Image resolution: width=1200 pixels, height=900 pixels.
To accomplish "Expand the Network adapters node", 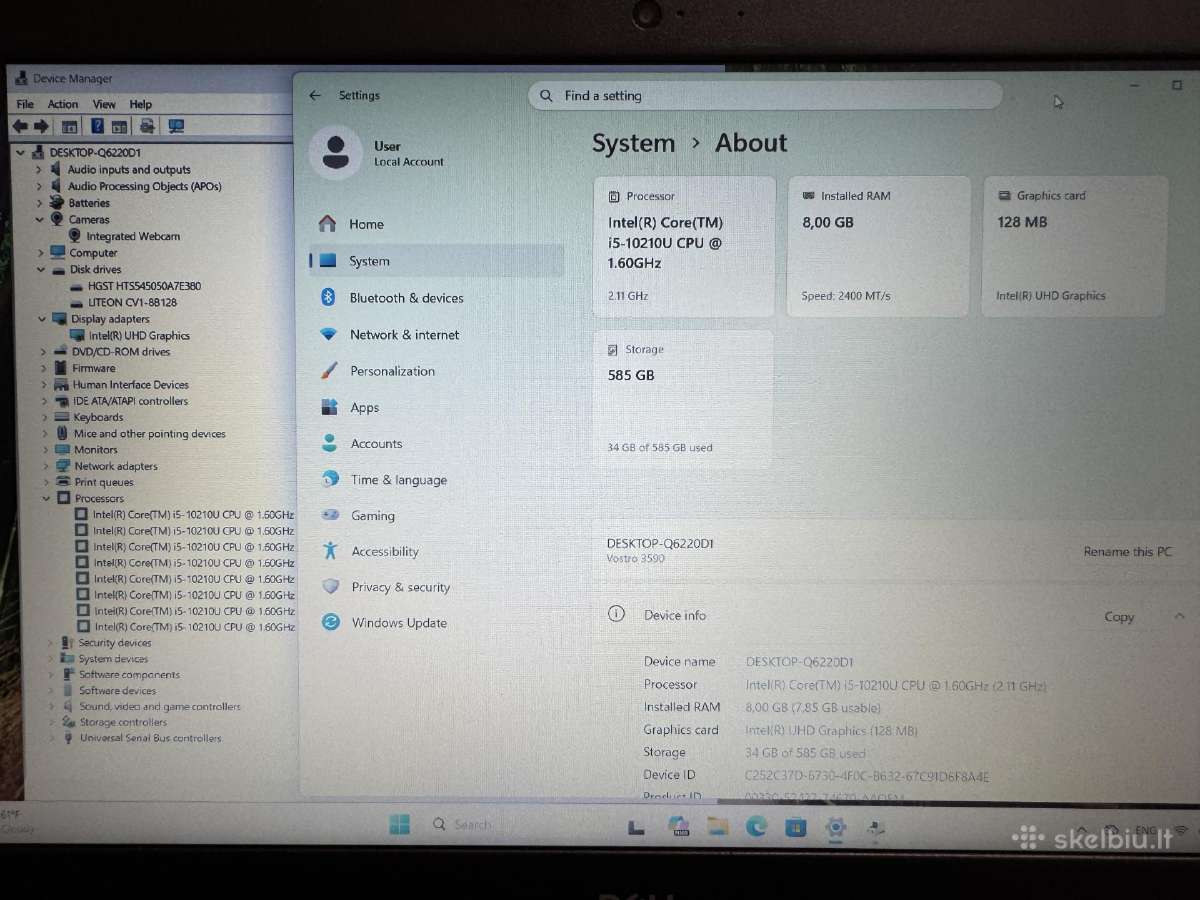I will (x=46, y=466).
